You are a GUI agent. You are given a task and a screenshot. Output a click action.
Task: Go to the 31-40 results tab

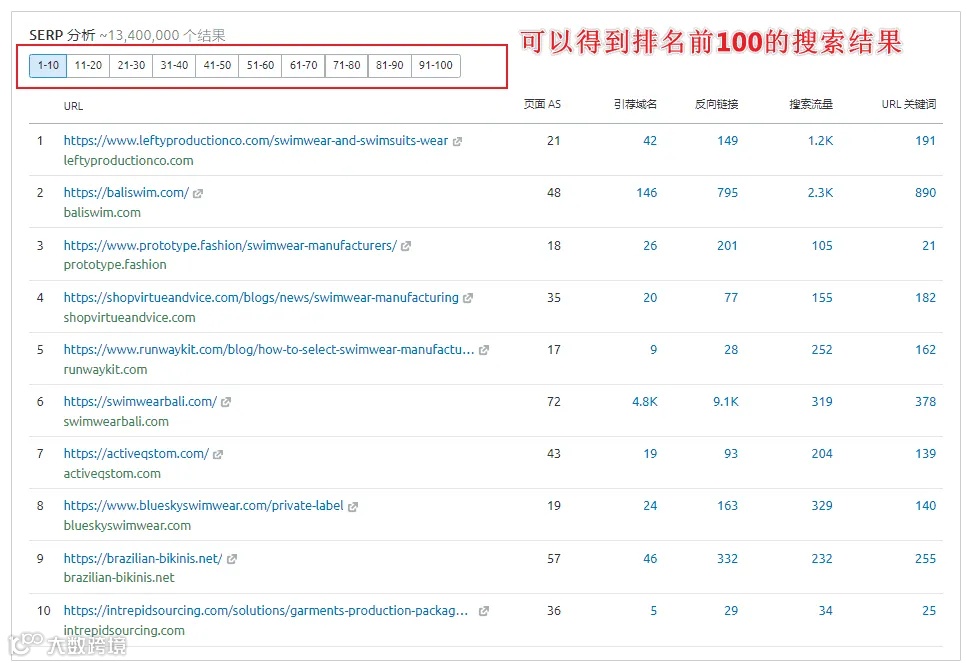(x=174, y=65)
